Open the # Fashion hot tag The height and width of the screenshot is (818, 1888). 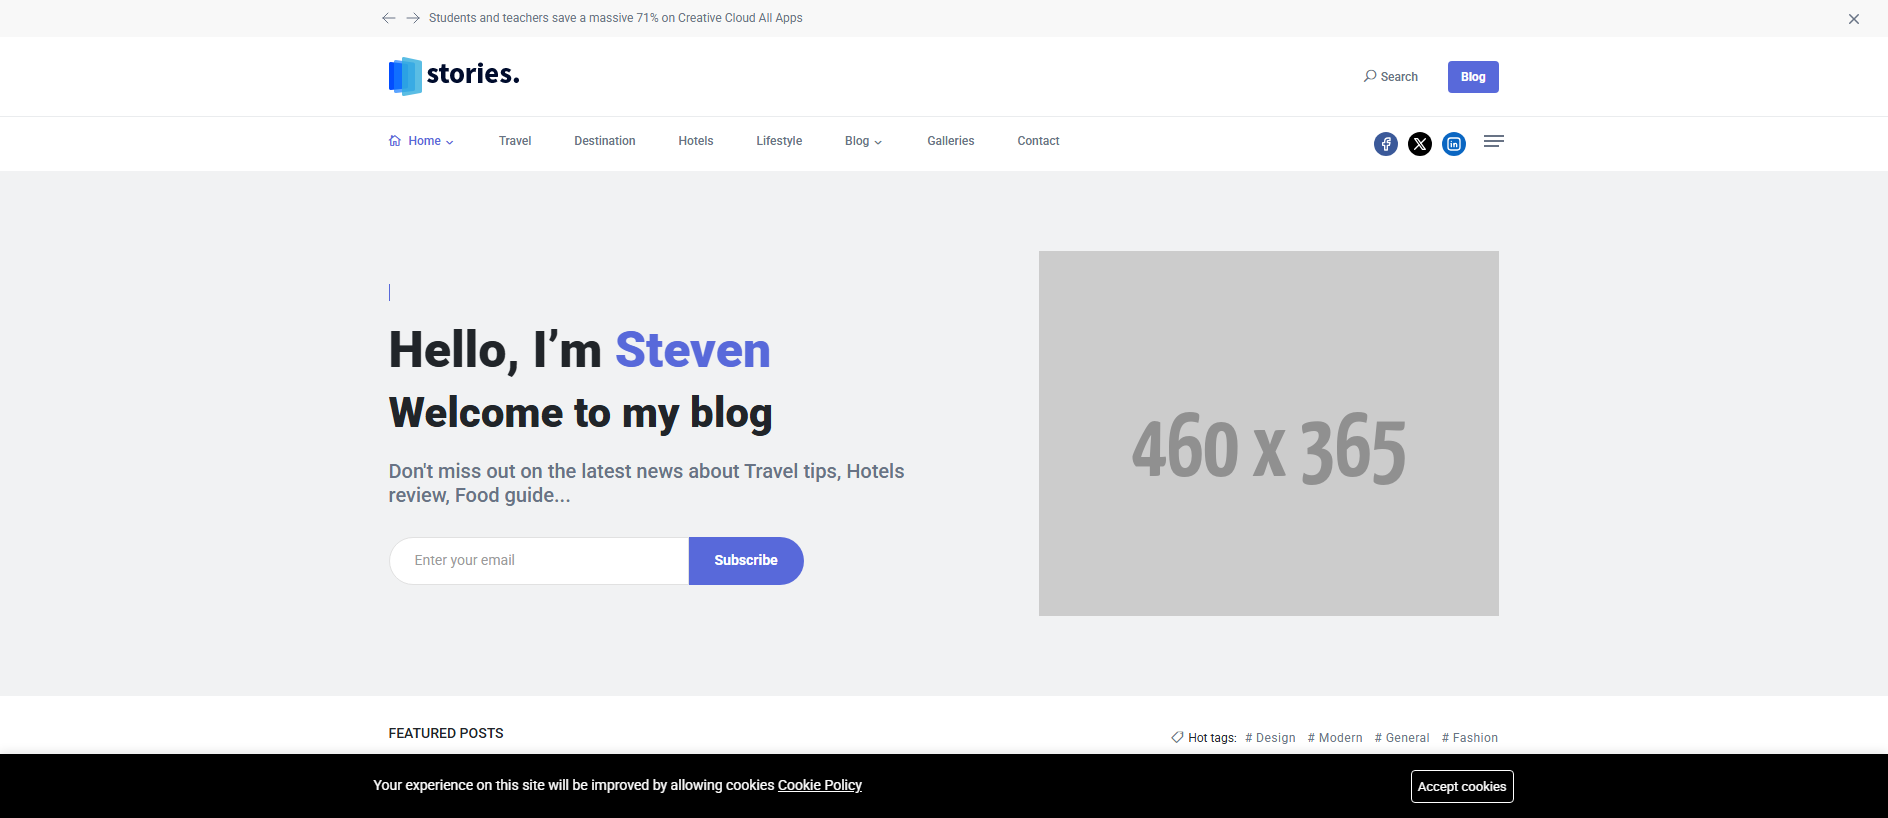pyautogui.click(x=1470, y=738)
